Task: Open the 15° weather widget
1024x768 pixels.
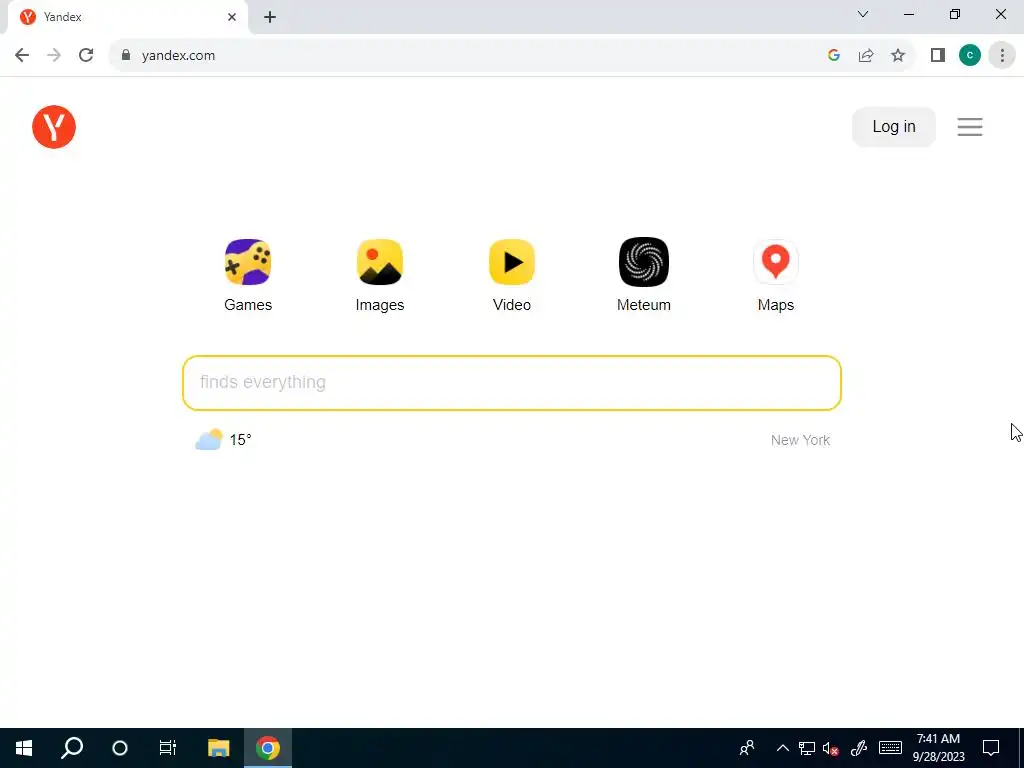Action: (x=223, y=440)
